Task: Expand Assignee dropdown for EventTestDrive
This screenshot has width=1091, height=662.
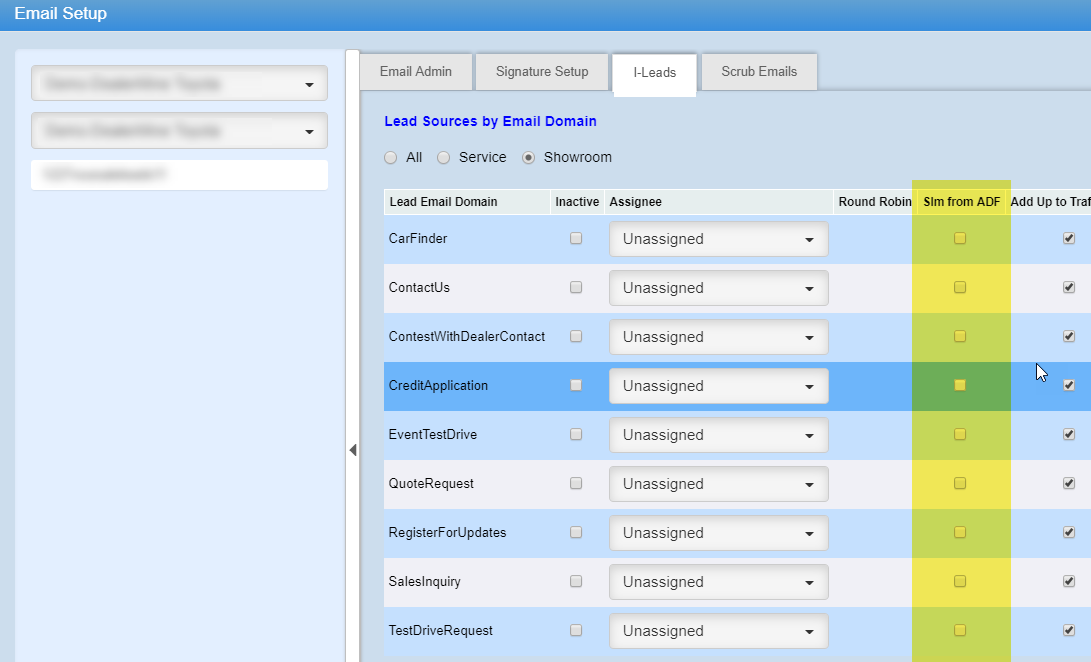Action: pyautogui.click(x=718, y=436)
